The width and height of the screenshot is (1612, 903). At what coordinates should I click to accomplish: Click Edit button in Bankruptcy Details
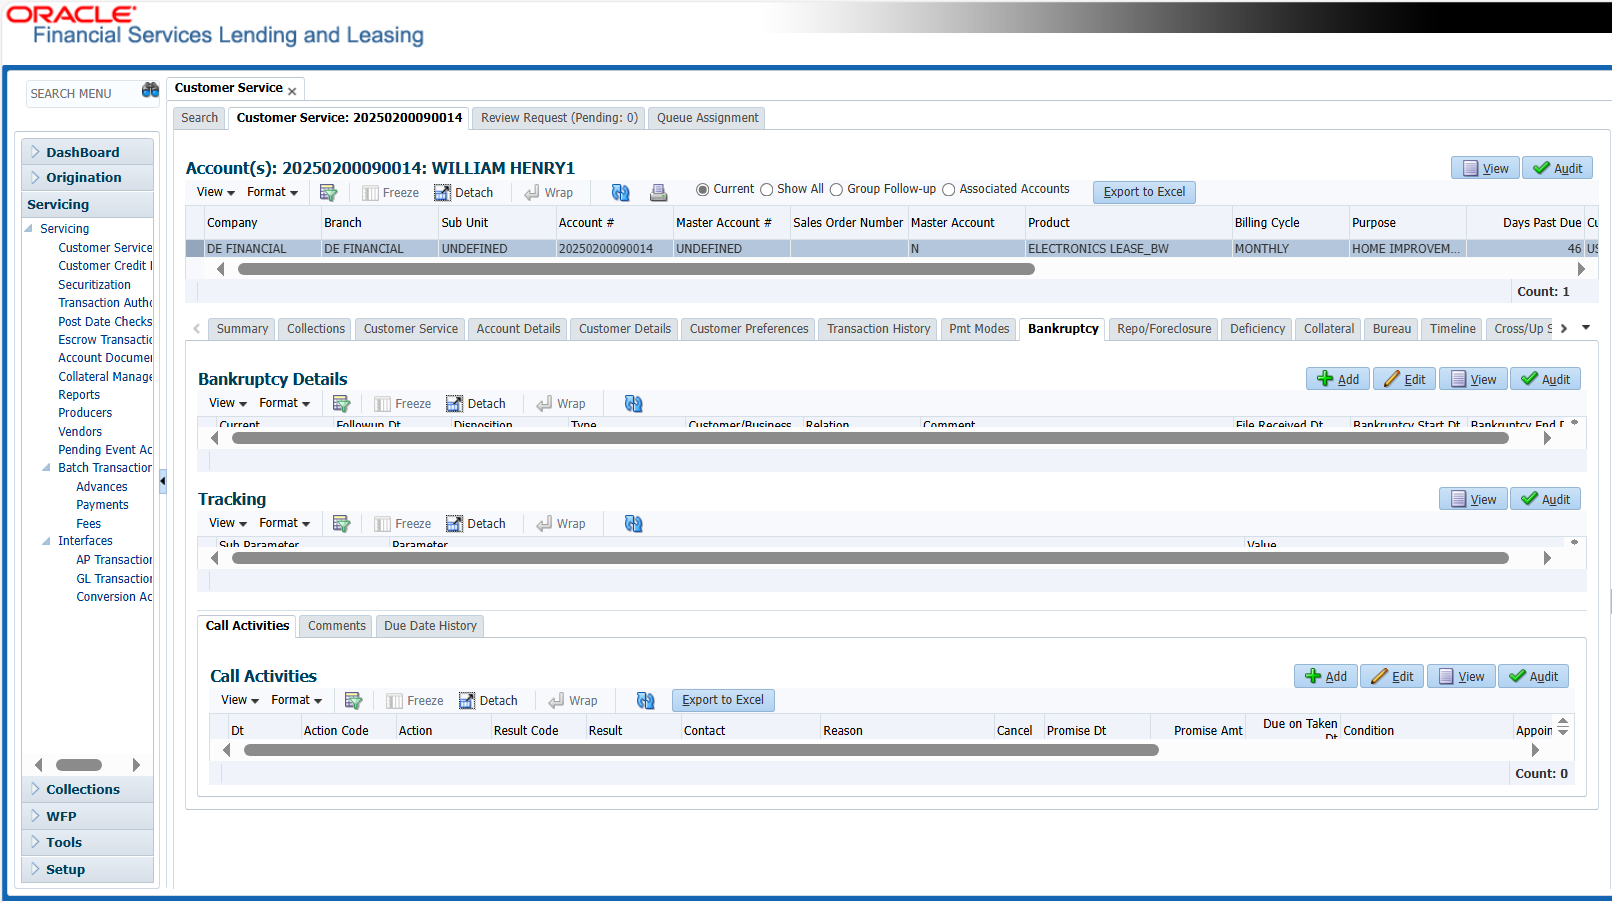pyautogui.click(x=1404, y=379)
